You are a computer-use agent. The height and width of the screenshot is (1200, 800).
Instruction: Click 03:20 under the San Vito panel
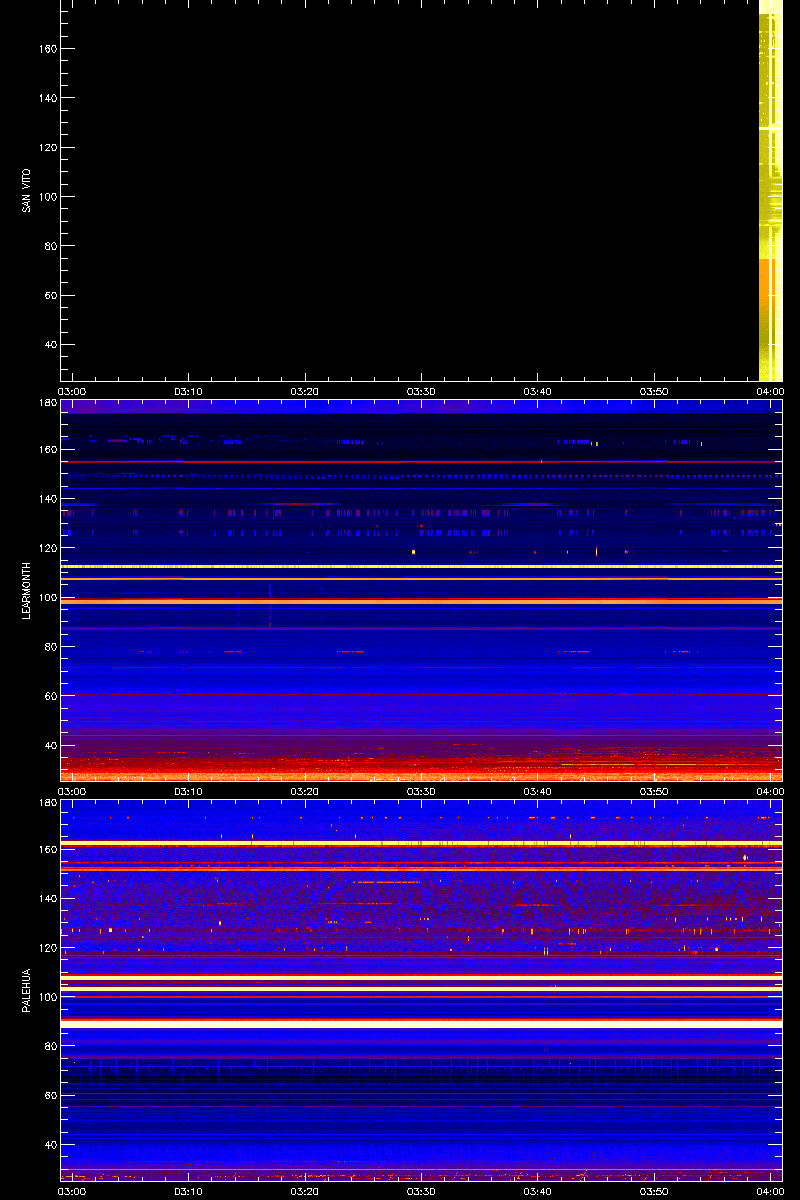click(305, 391)
